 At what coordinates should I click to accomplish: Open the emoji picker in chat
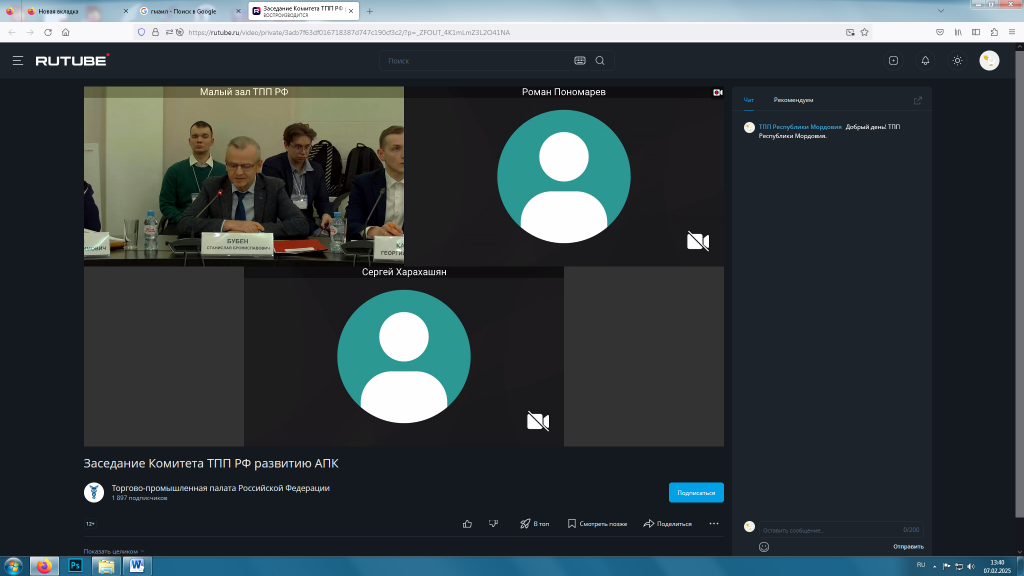[x=764, y=547]
